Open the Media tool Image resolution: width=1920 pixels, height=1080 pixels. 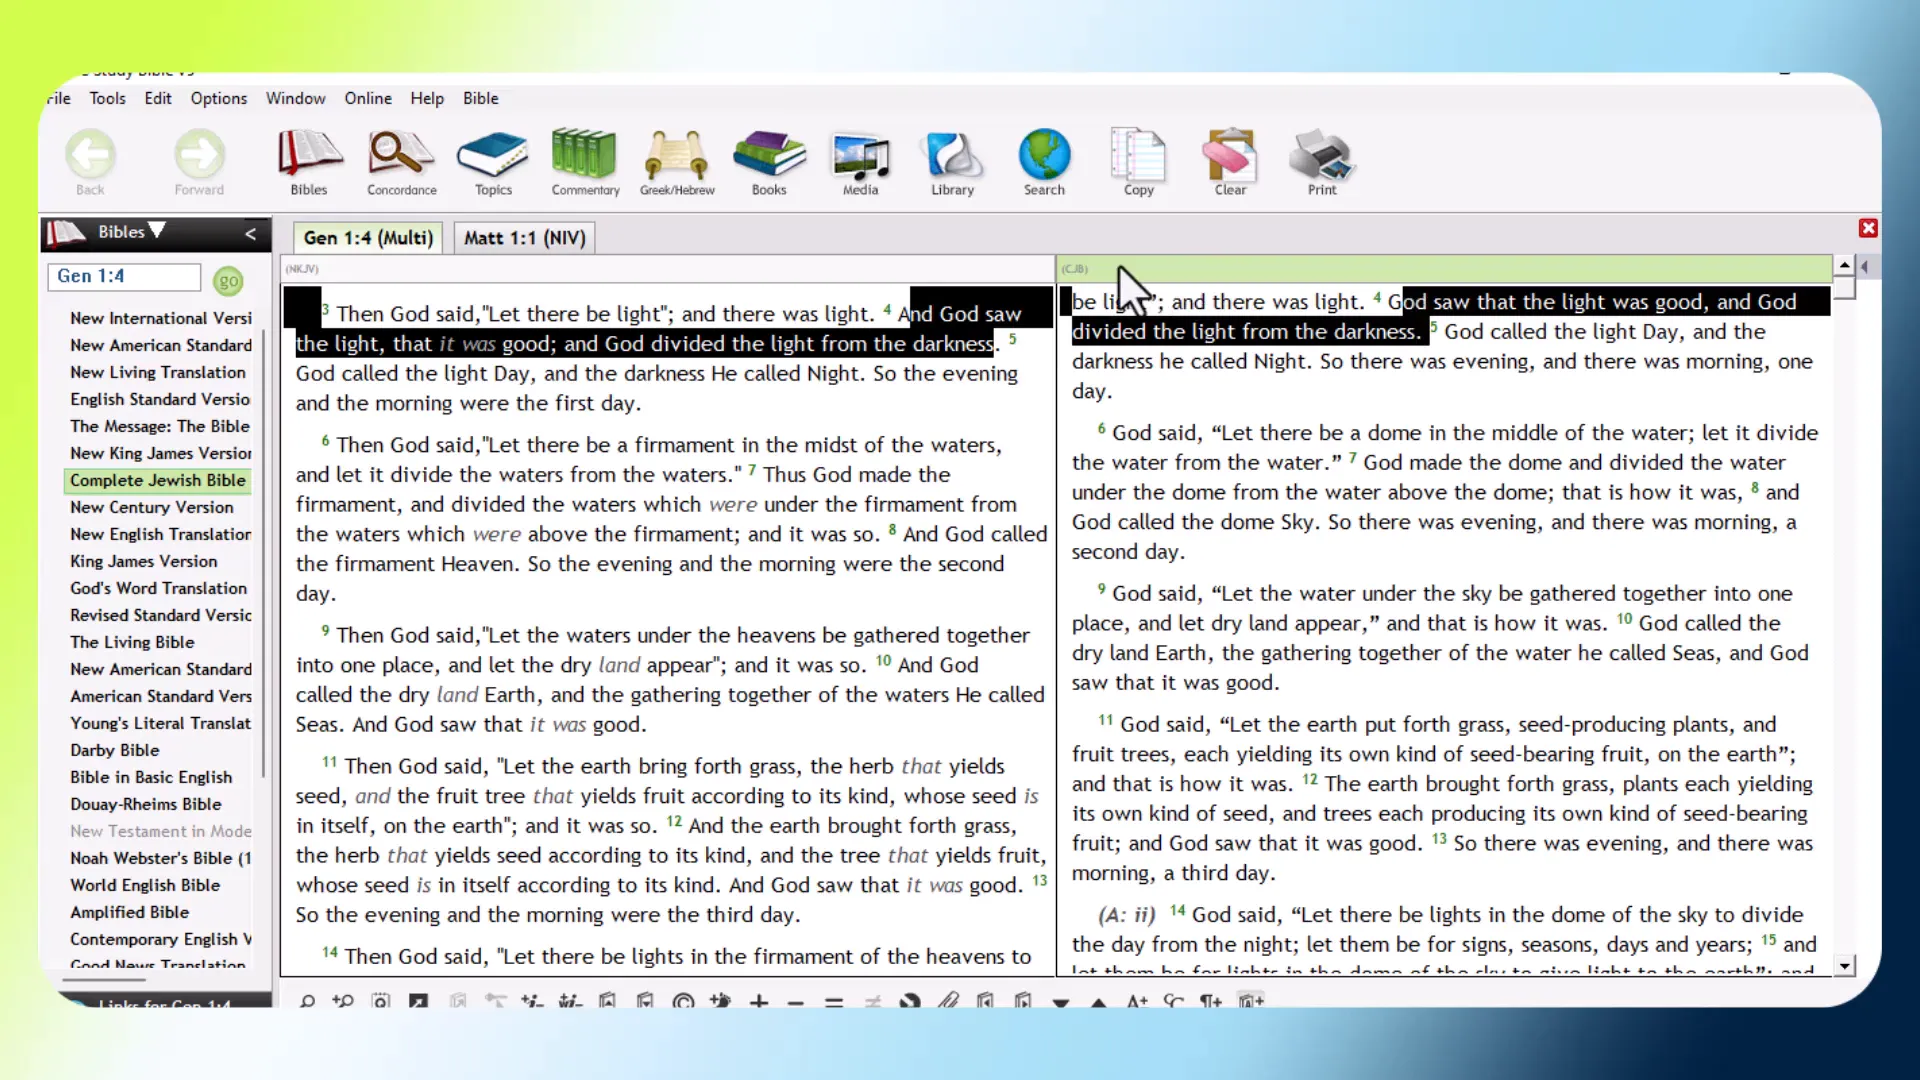[x=860, y=163]
